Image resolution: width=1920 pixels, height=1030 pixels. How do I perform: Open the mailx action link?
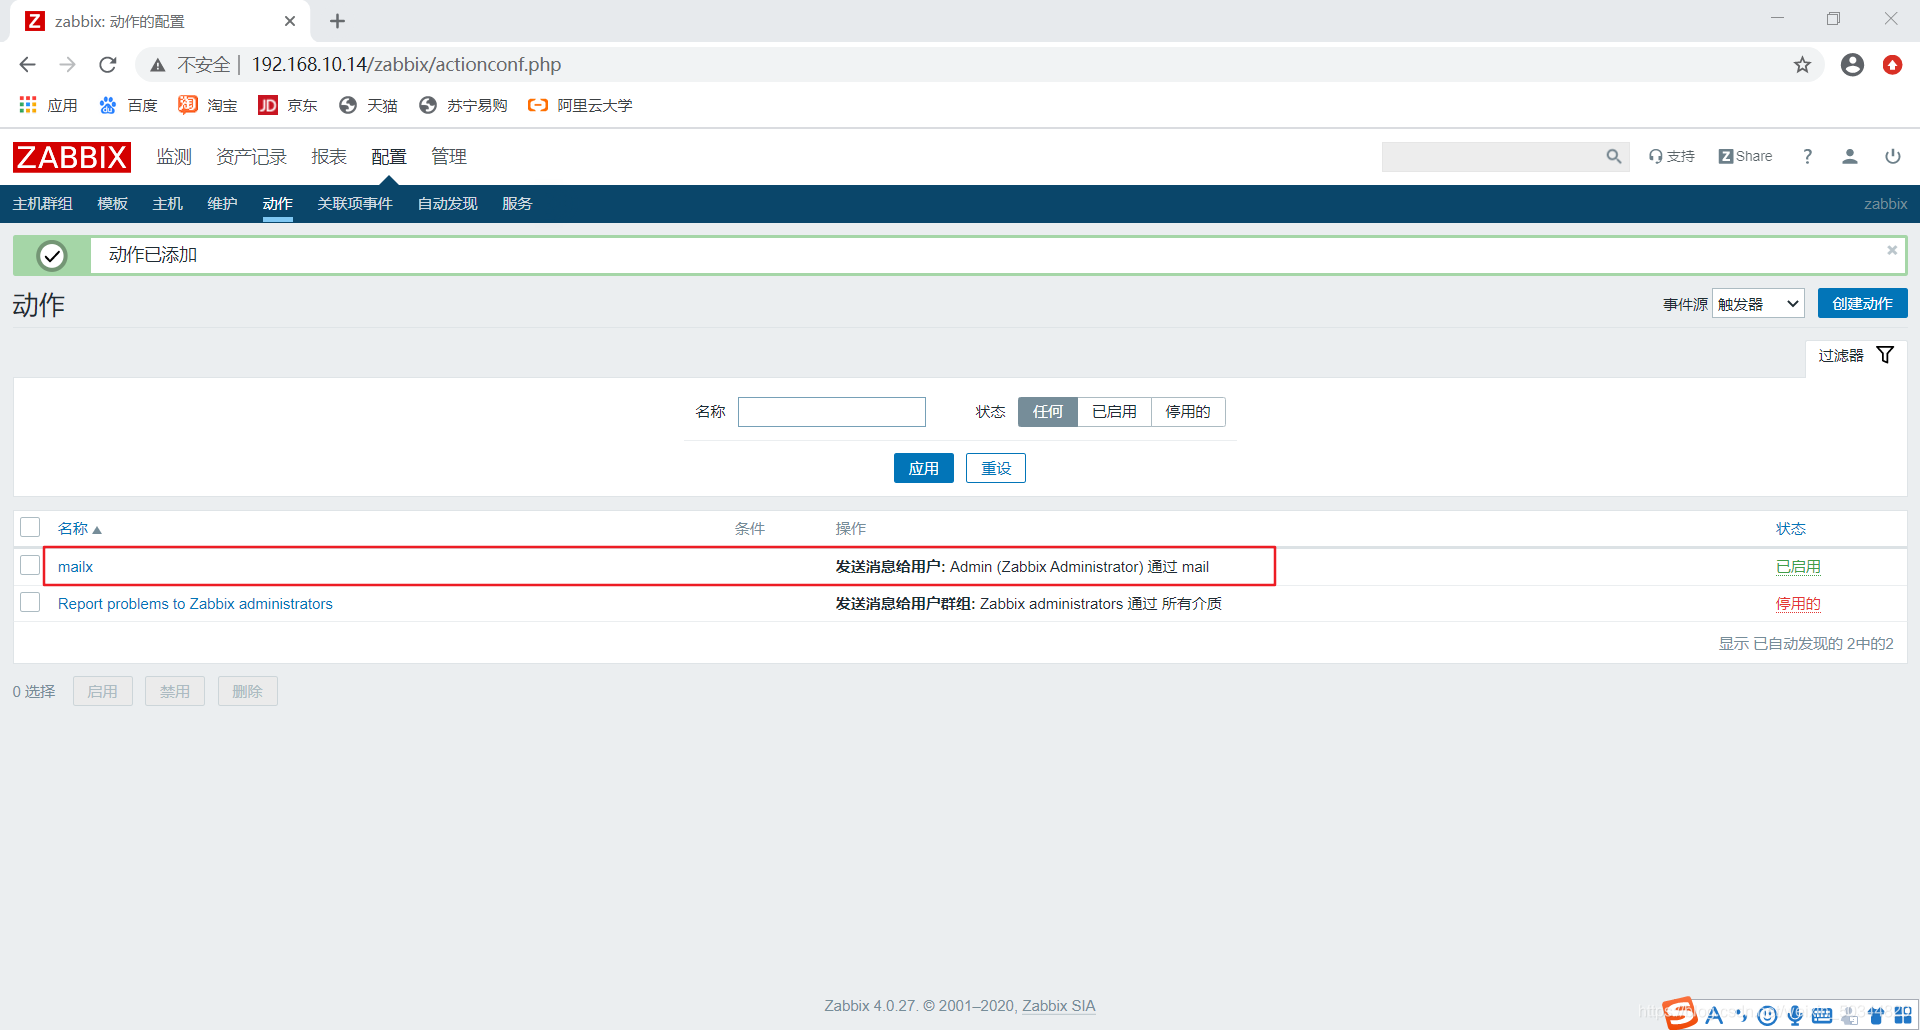point(75,567)
